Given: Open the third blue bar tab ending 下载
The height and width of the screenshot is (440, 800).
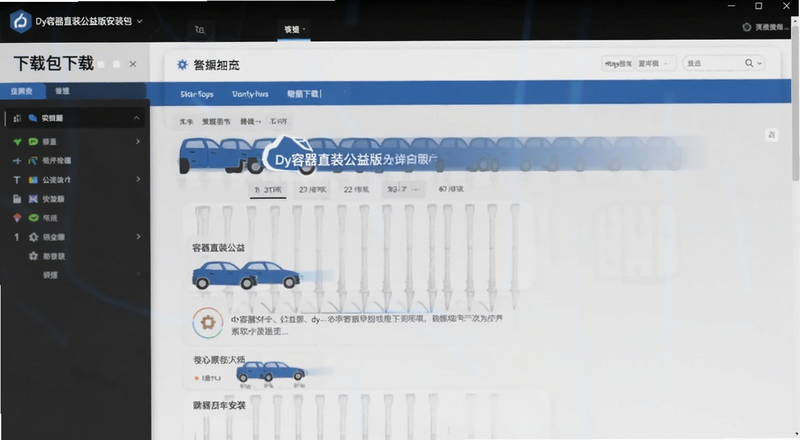Looking at the screenshot, I should click(304, 94).
